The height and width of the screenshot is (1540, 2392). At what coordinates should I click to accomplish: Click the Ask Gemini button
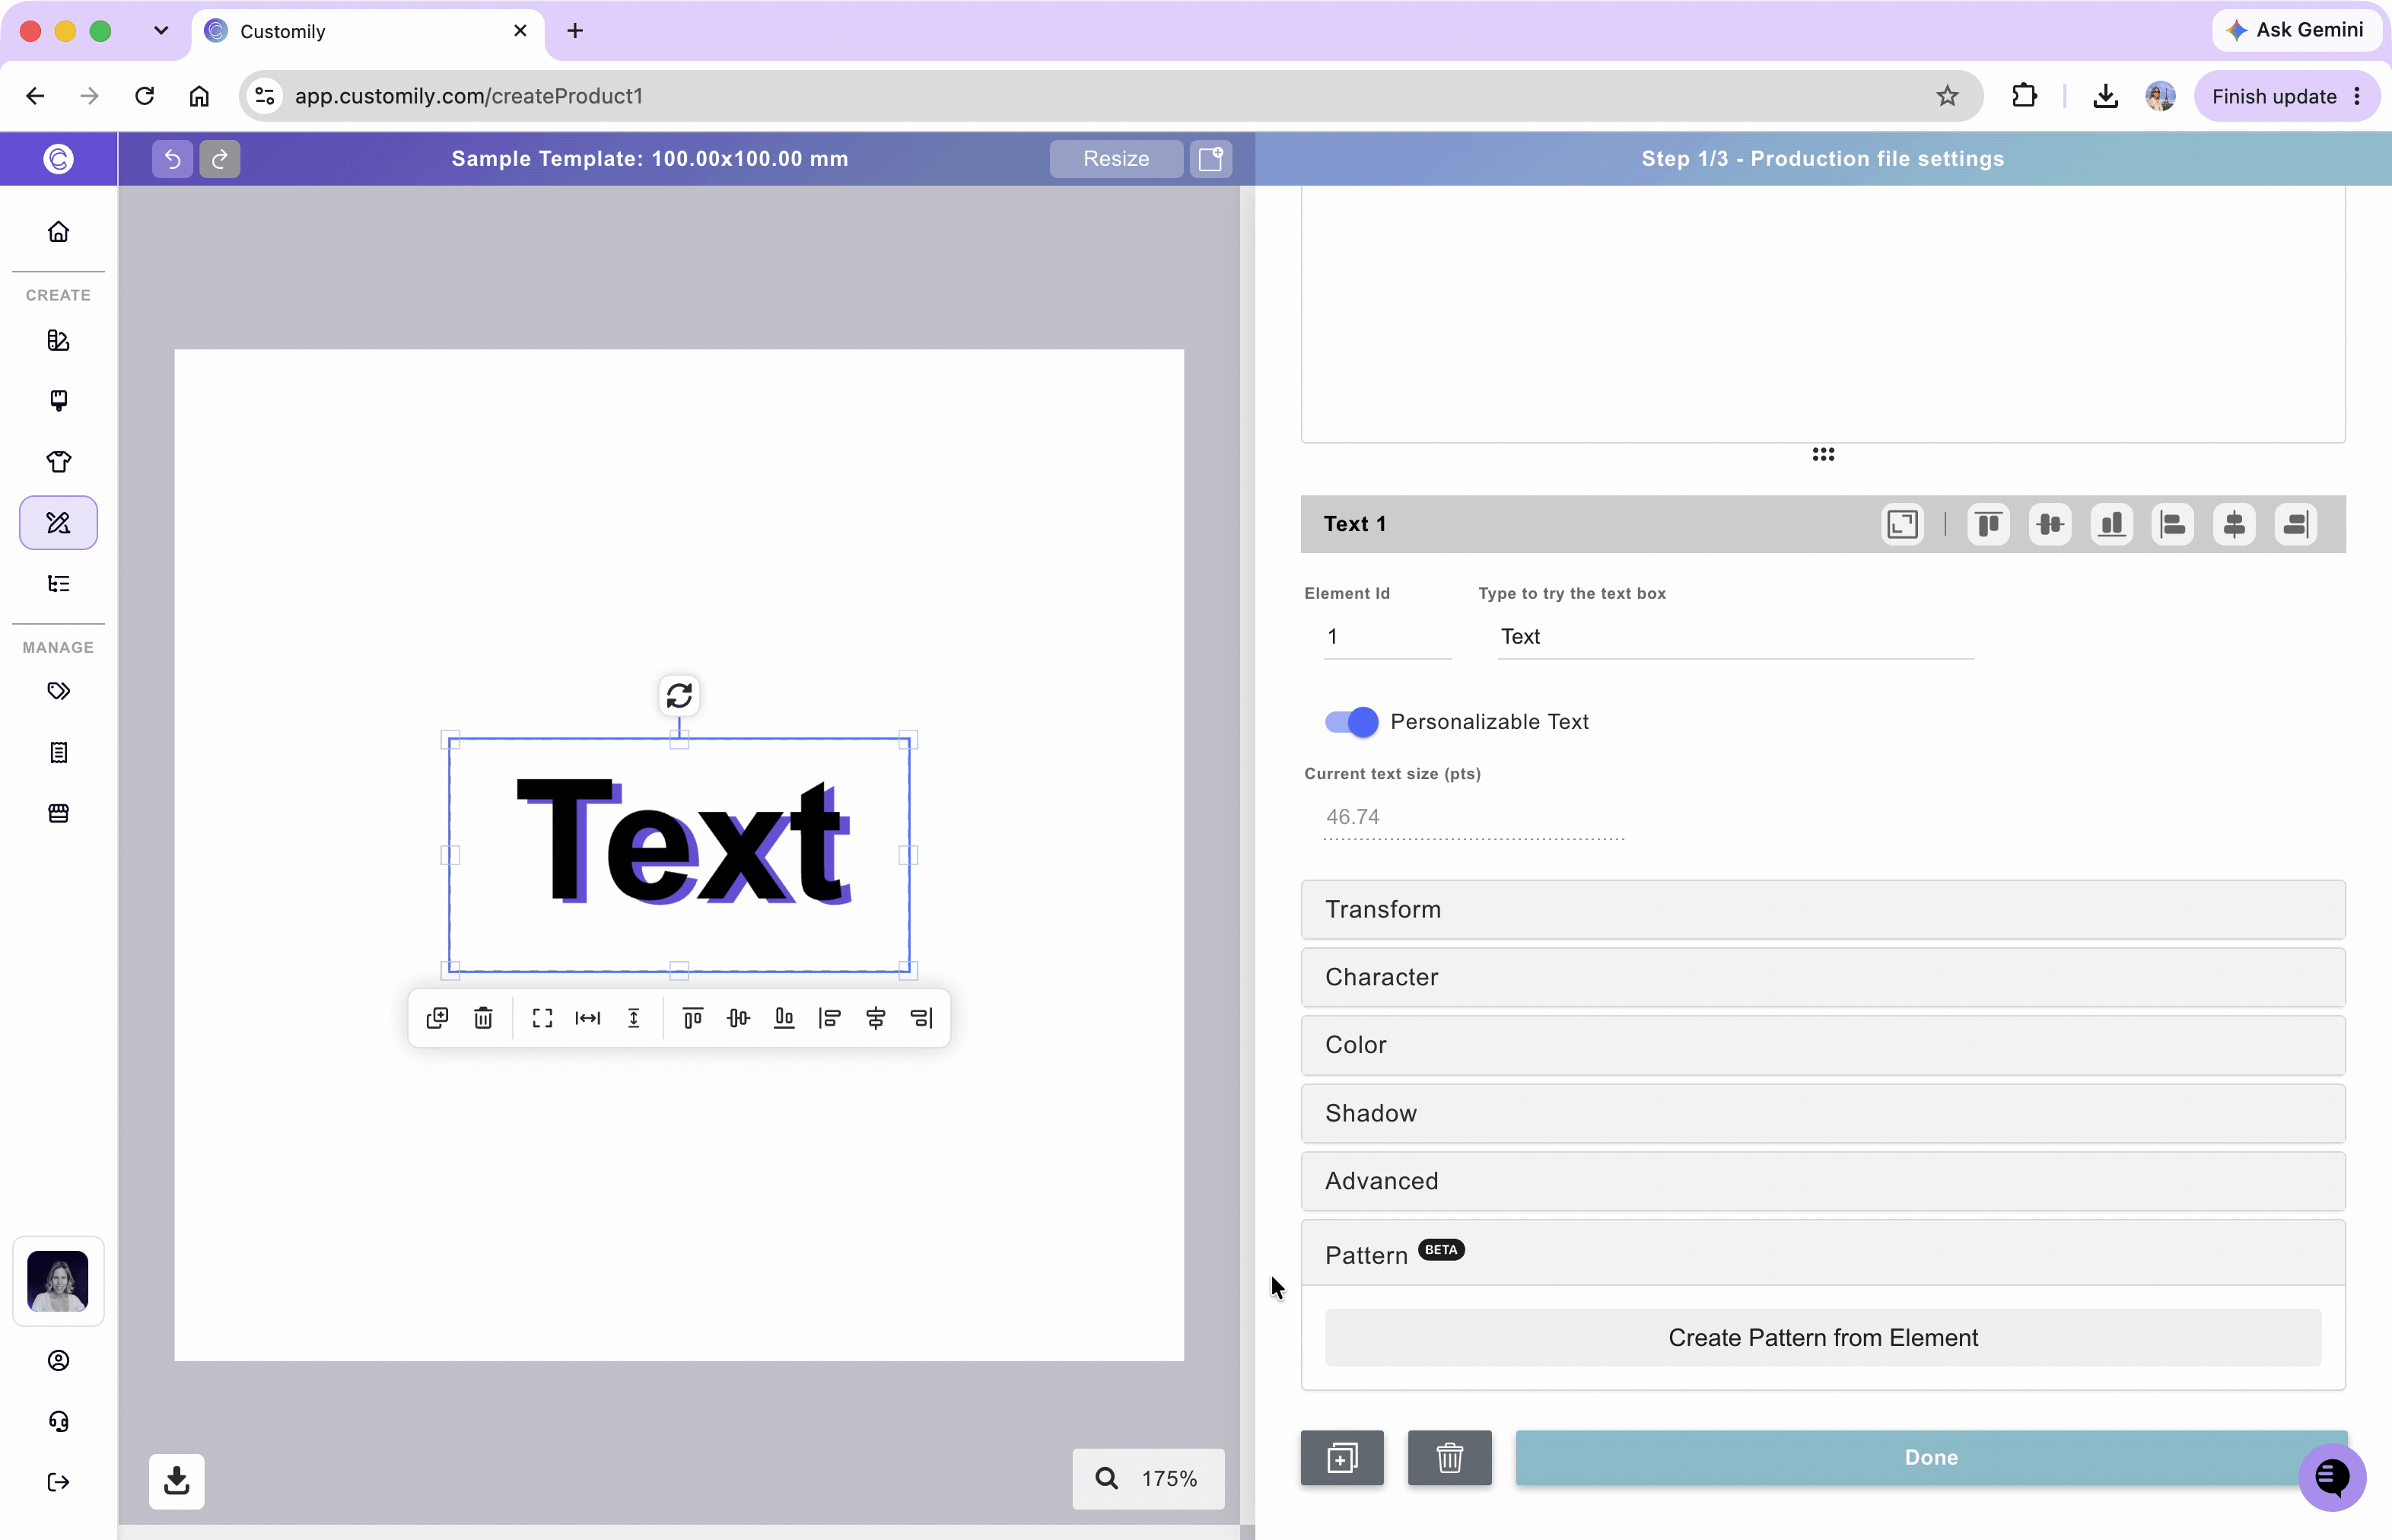[x=2296, y=30]
